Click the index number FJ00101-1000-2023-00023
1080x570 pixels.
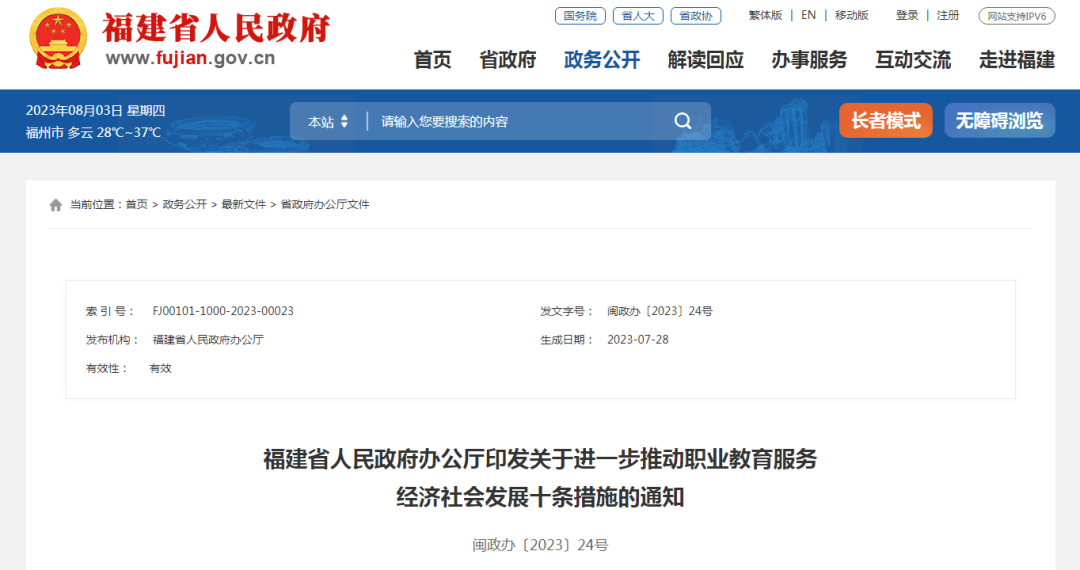click(223, 311)
